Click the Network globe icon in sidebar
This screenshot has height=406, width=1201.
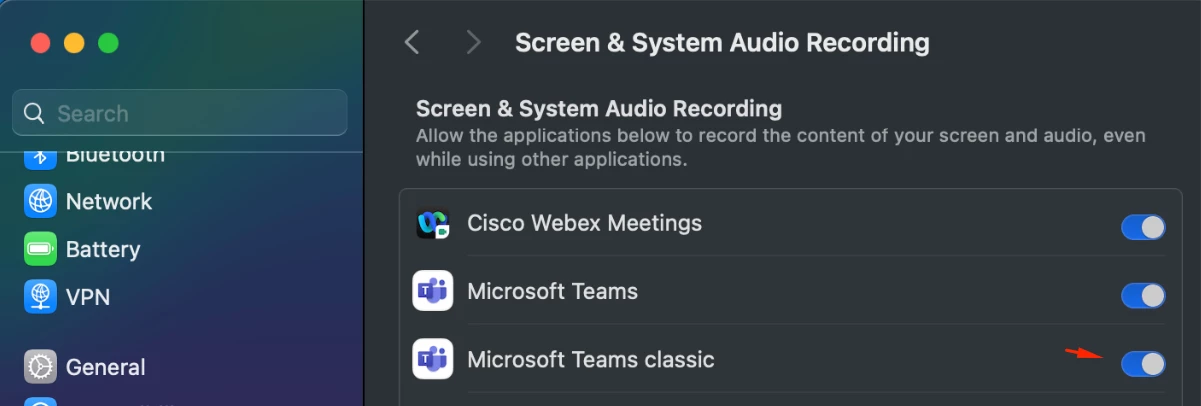pyautogui.click(x=41, y=201)
